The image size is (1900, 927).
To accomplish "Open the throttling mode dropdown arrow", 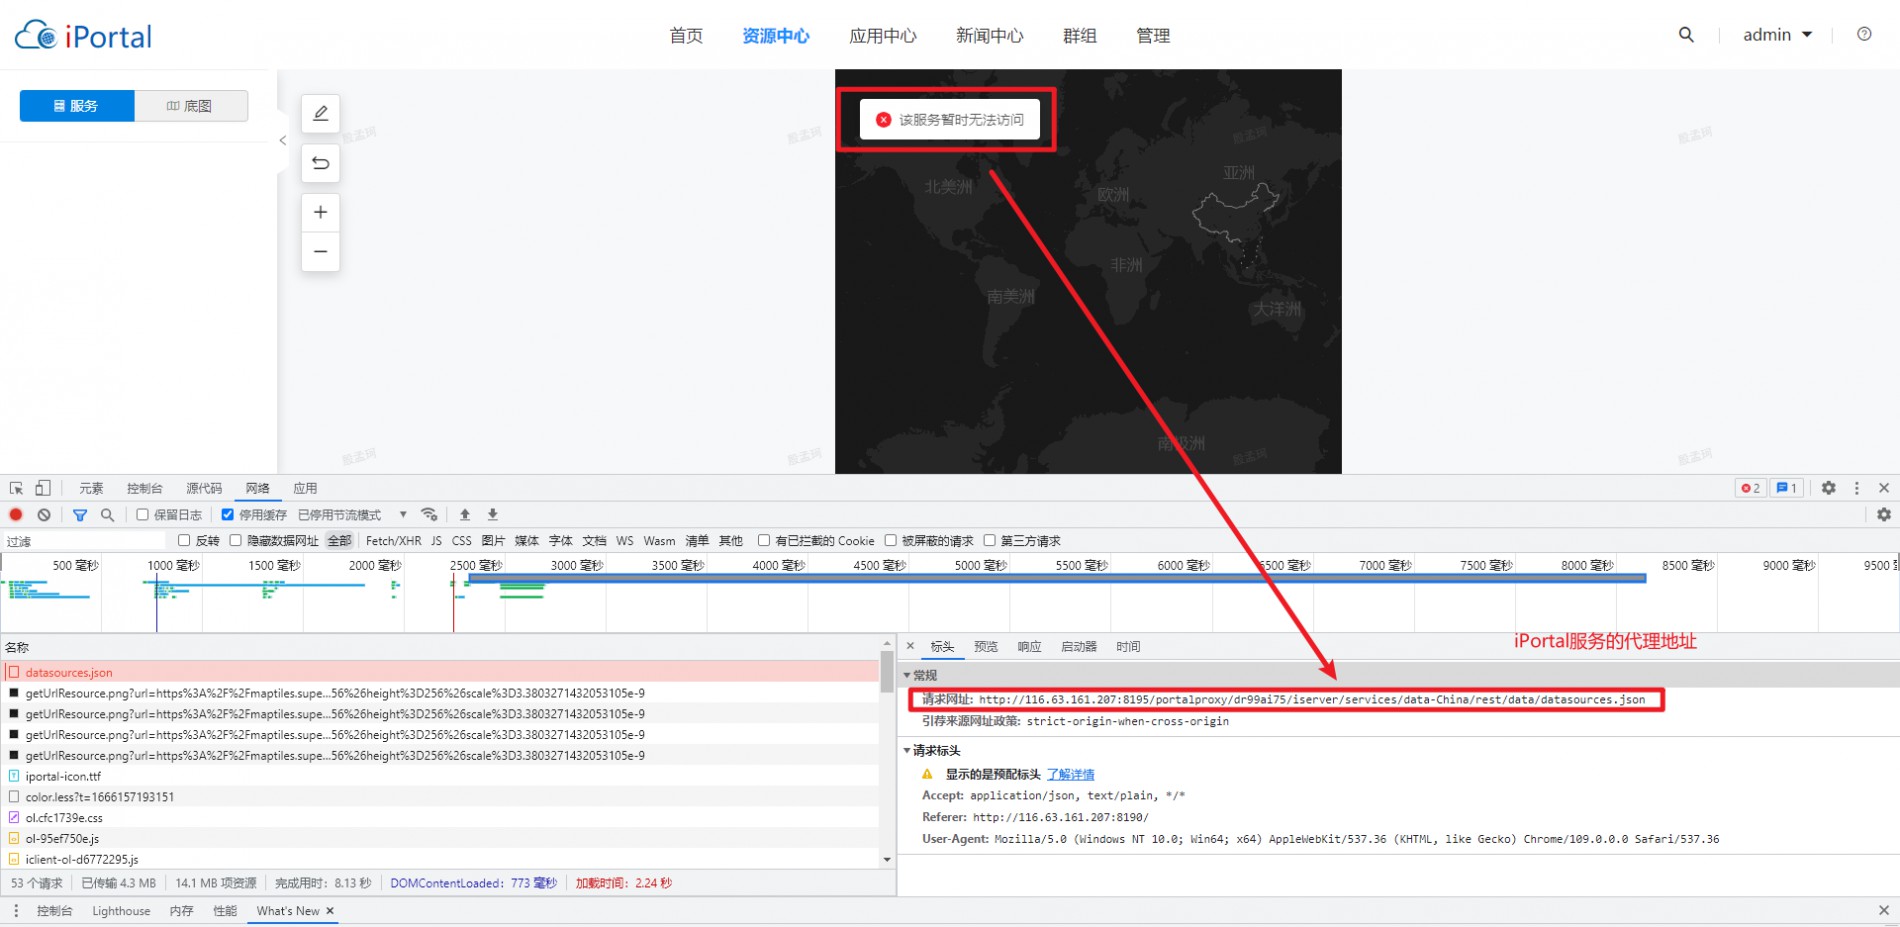I will tap(403, 515).
